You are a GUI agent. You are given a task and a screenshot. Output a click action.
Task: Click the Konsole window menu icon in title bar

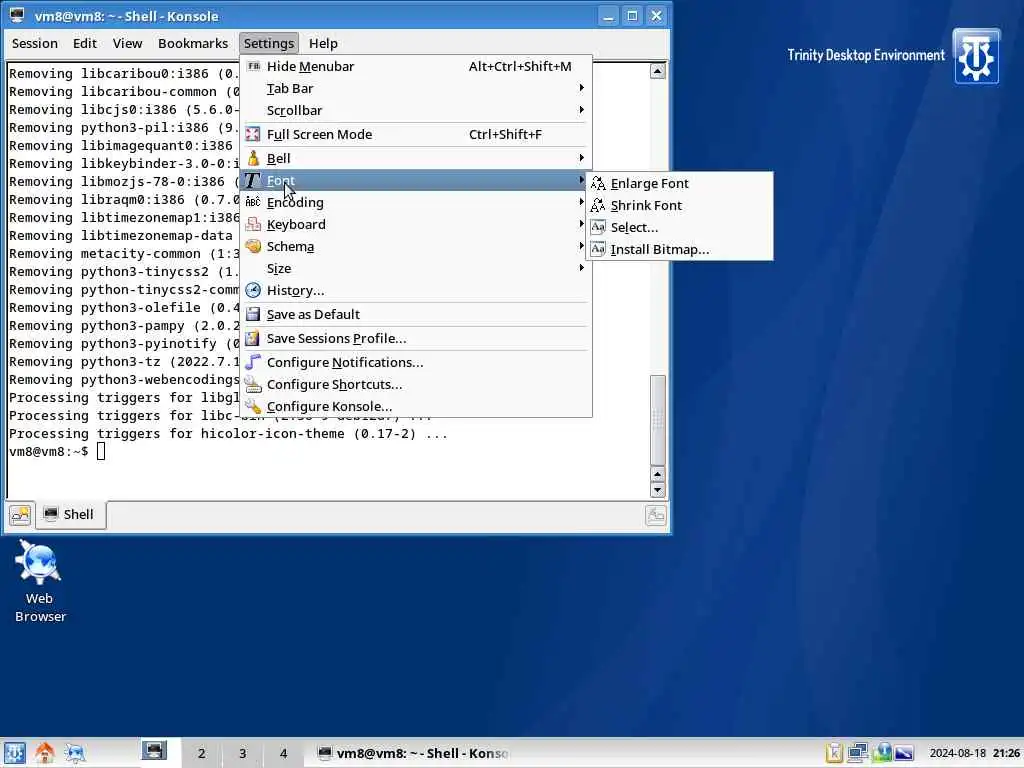tap(17, 15)
